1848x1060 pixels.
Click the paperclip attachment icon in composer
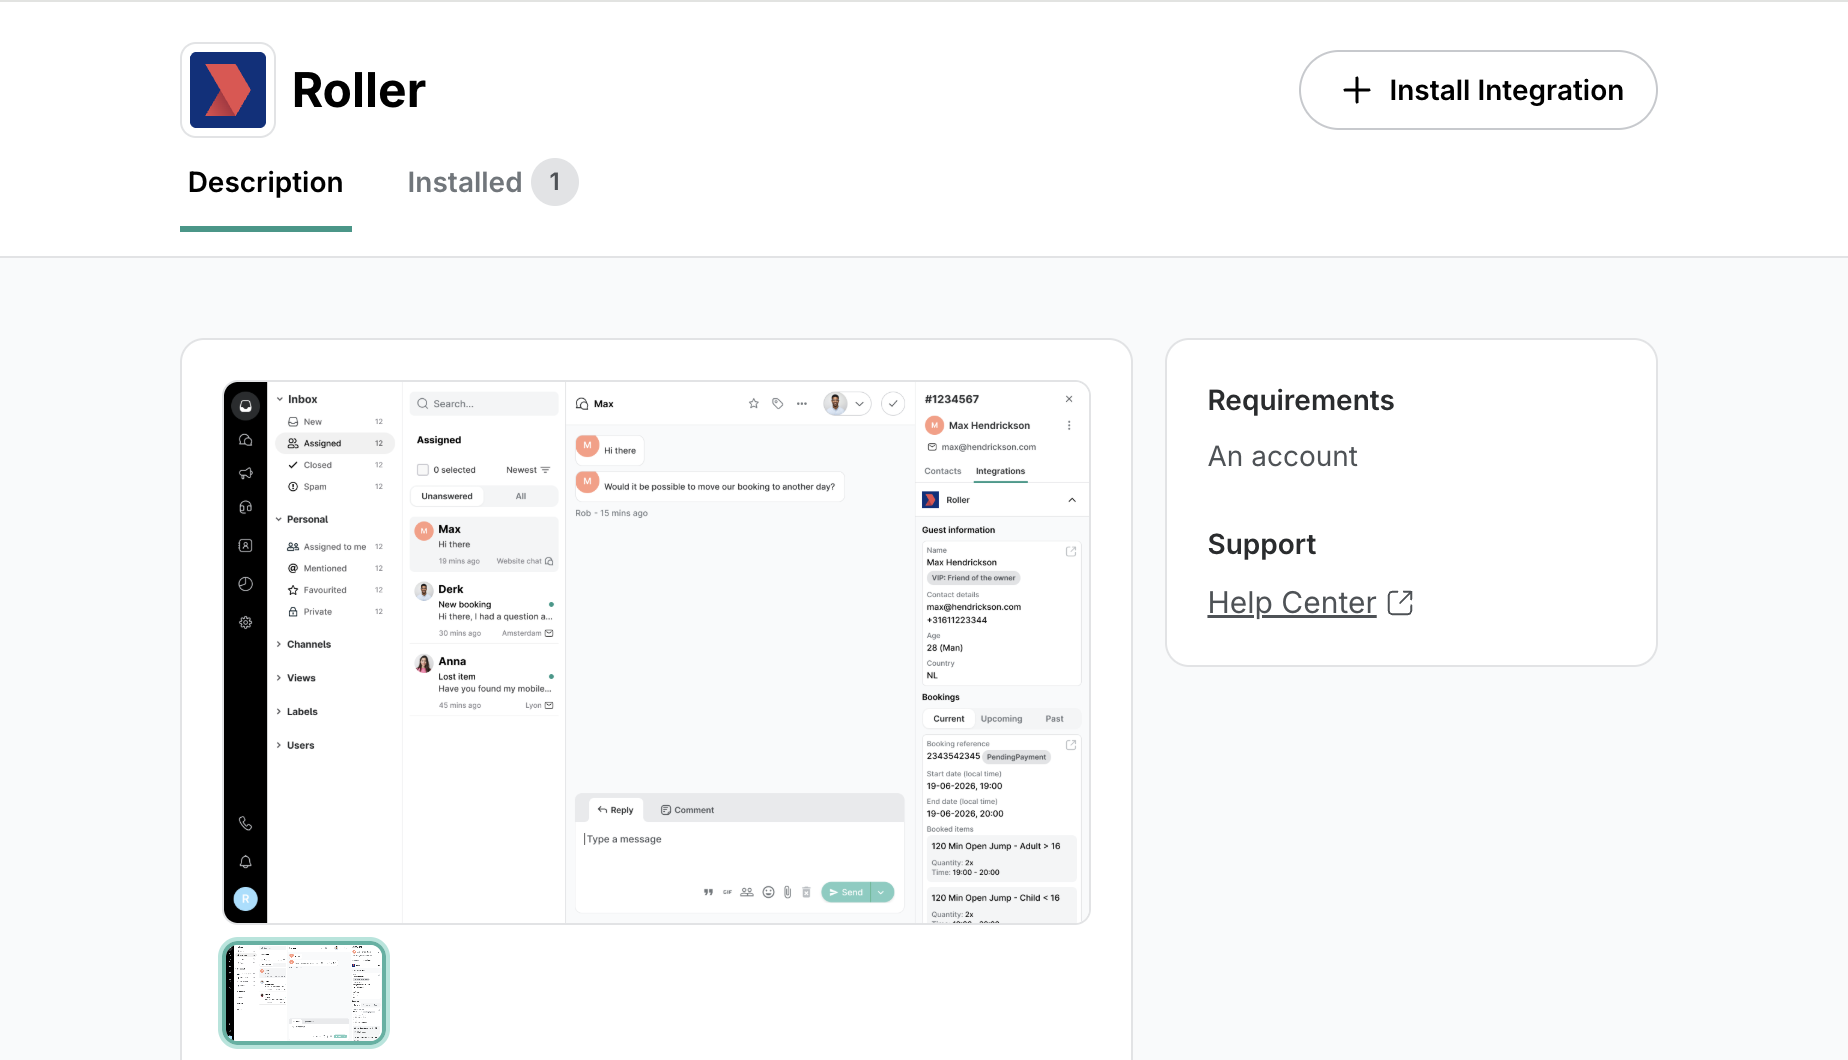tap(787, 892)
